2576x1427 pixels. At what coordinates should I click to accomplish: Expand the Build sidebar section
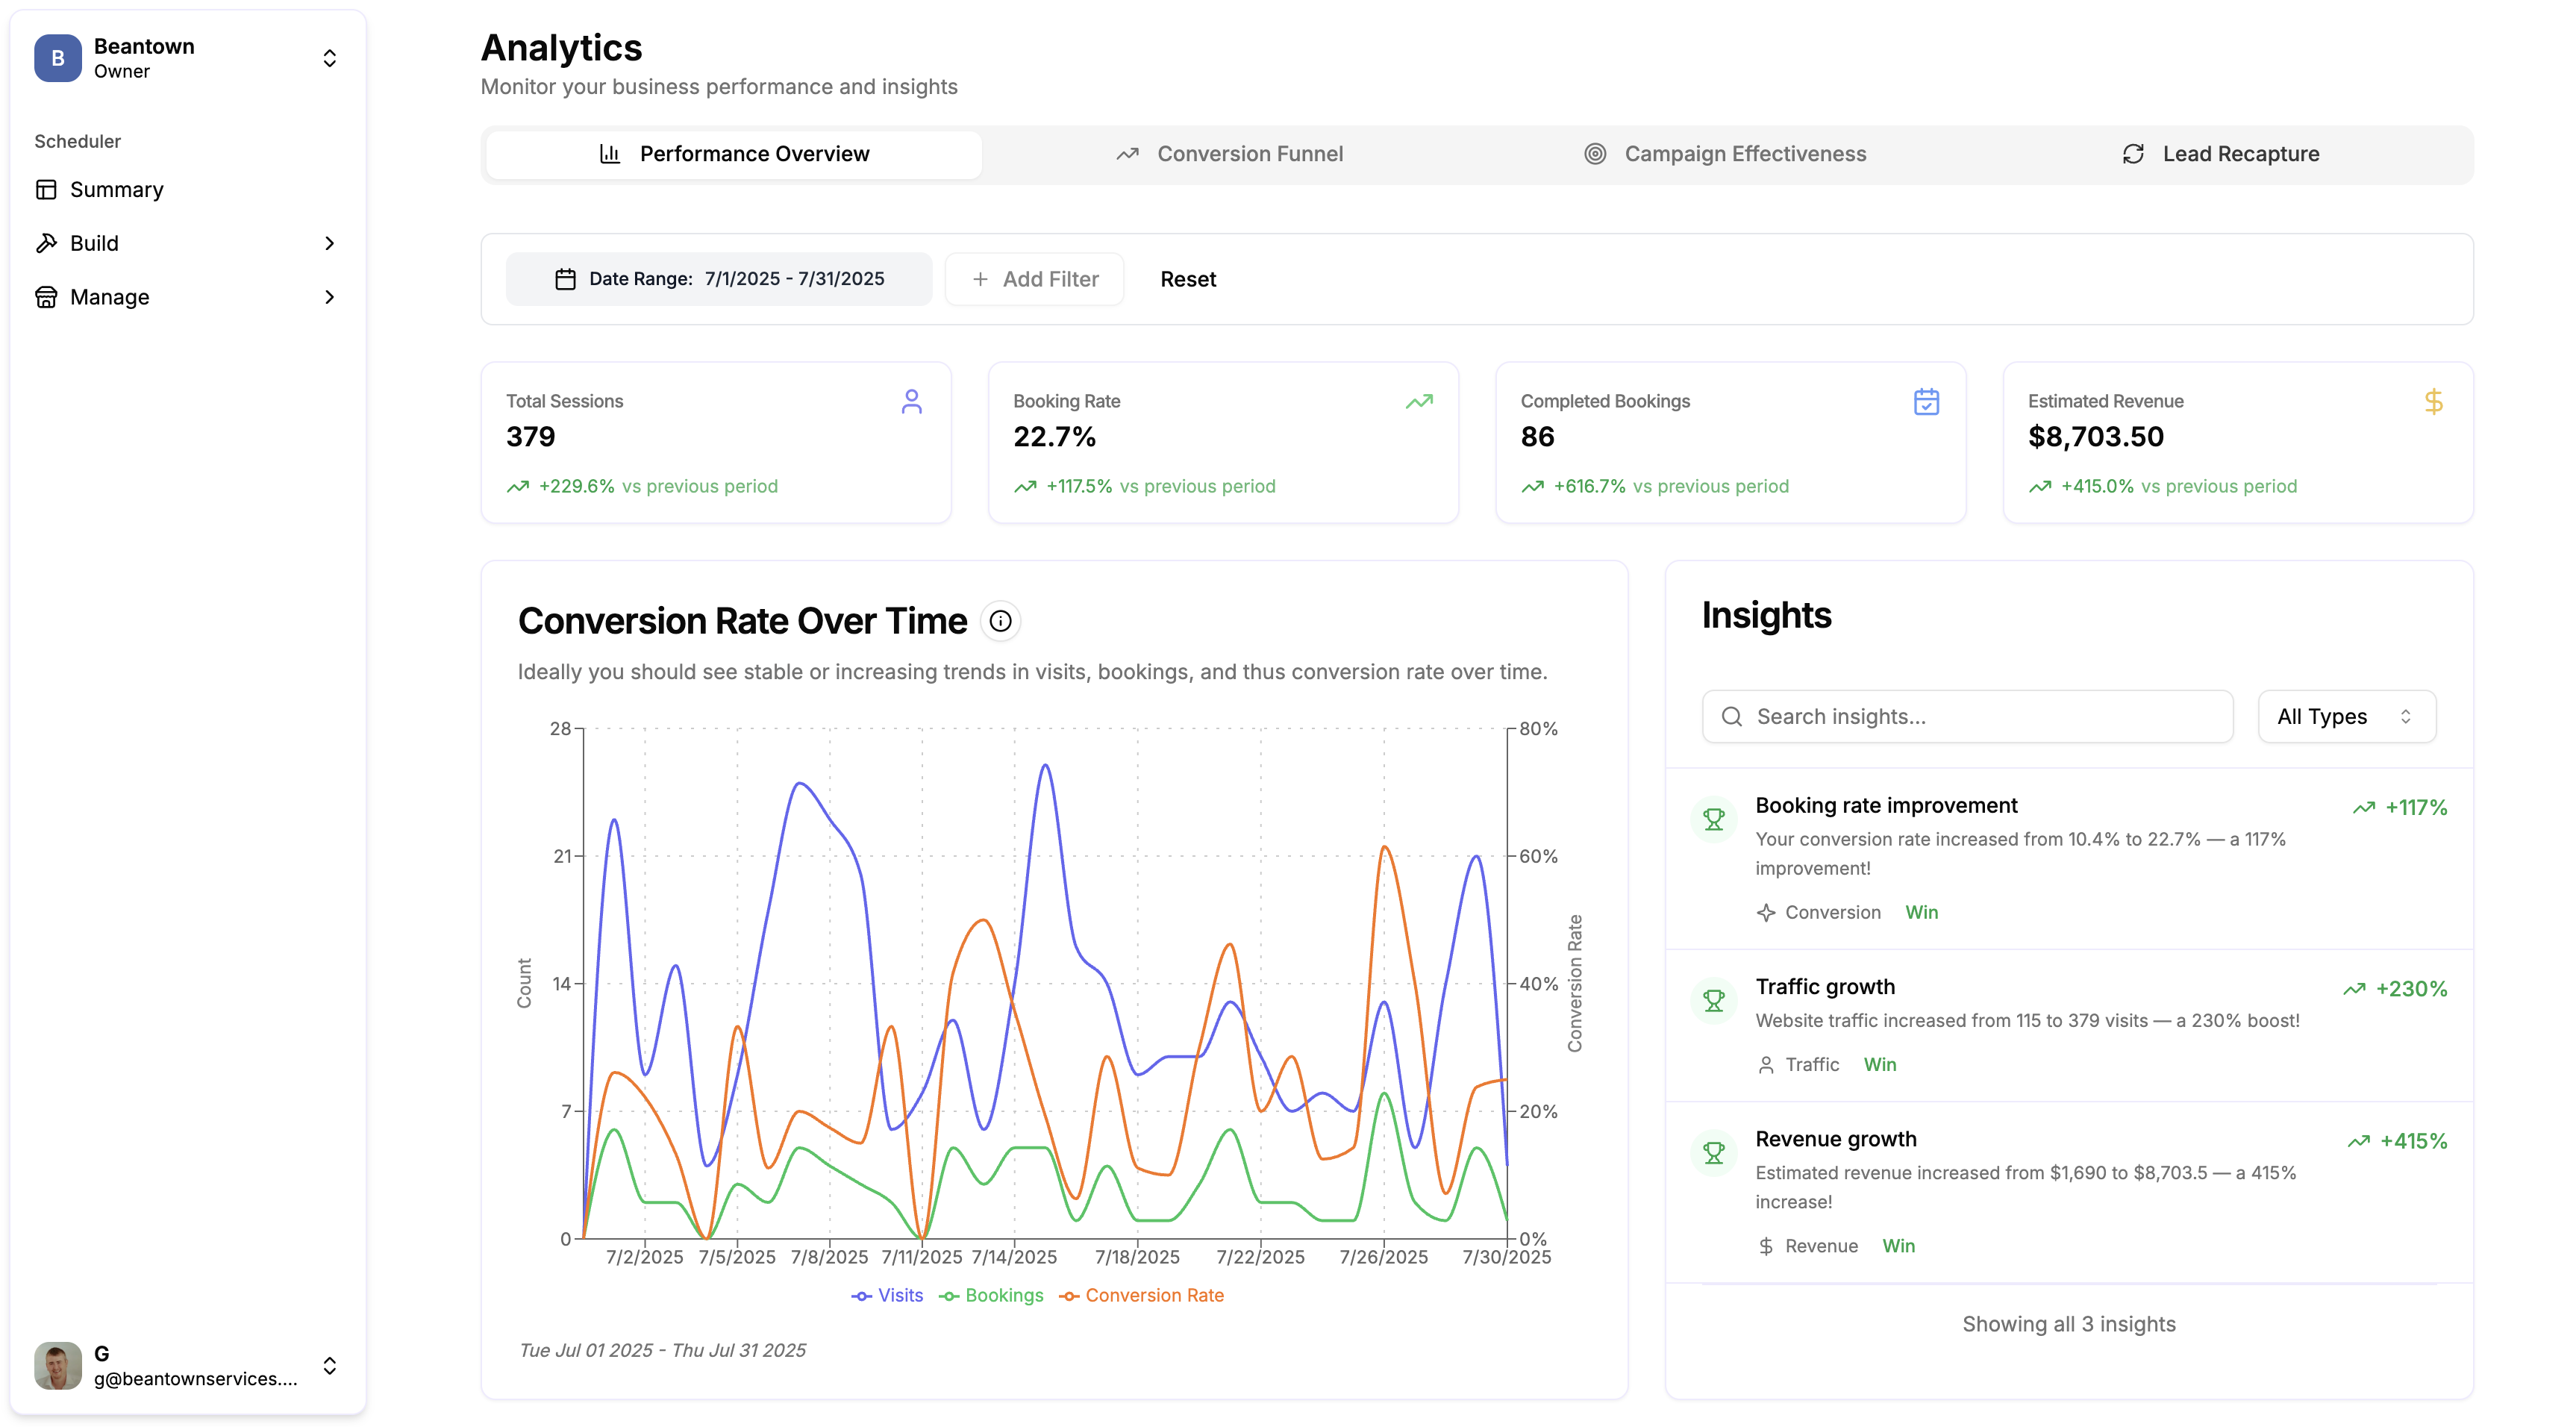(x=330, y=243)
